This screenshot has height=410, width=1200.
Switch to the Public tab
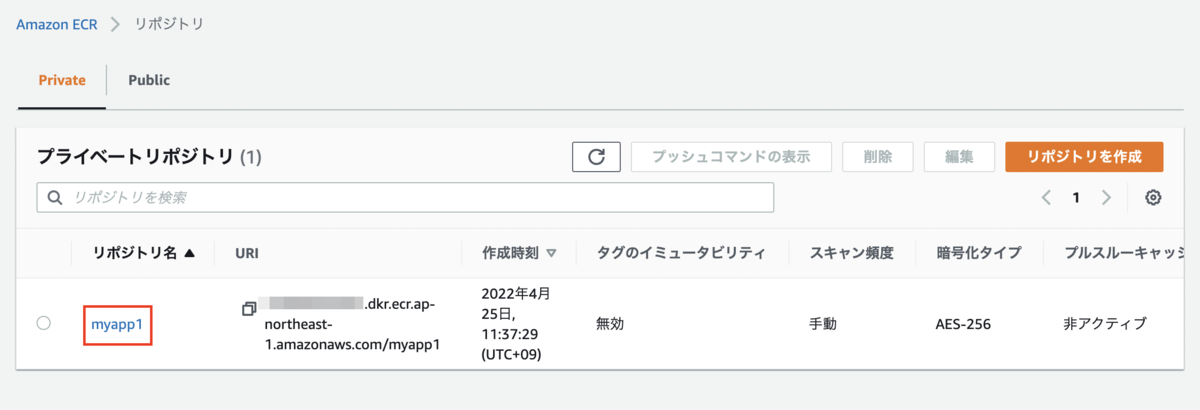[149, 80]
